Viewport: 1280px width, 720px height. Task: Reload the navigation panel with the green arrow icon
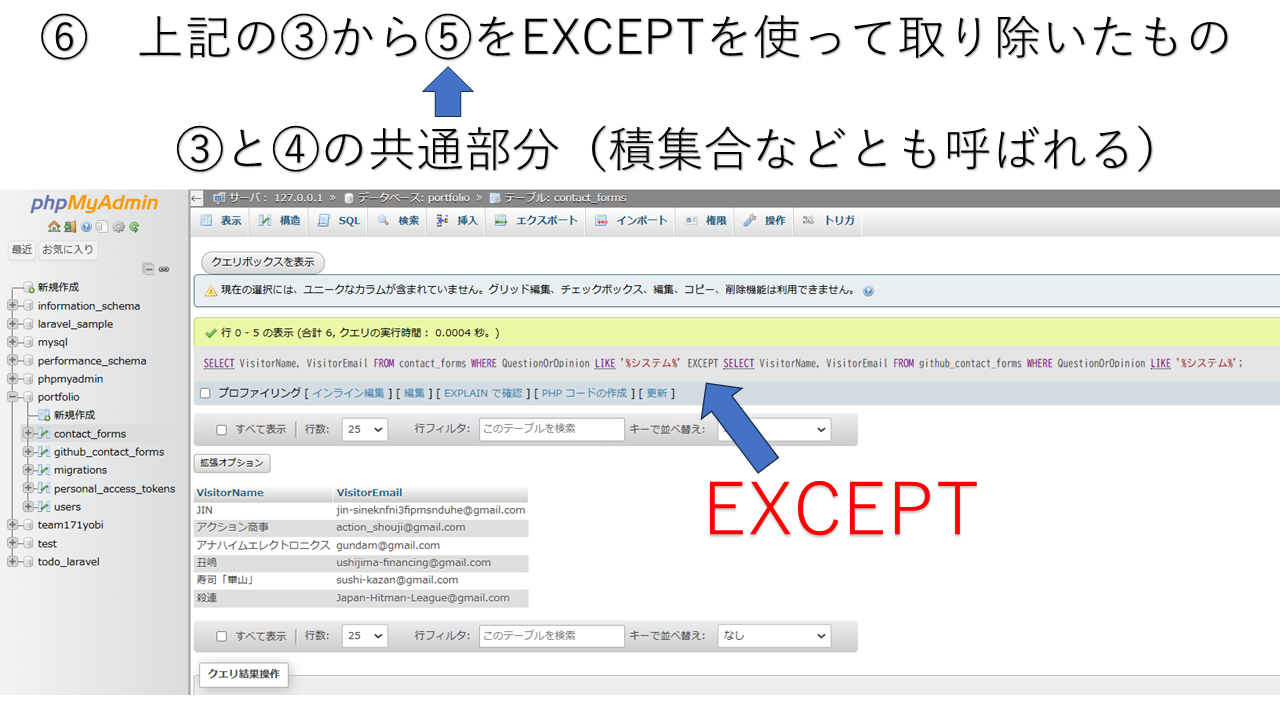pyautogui.click(x=135, y=226)
